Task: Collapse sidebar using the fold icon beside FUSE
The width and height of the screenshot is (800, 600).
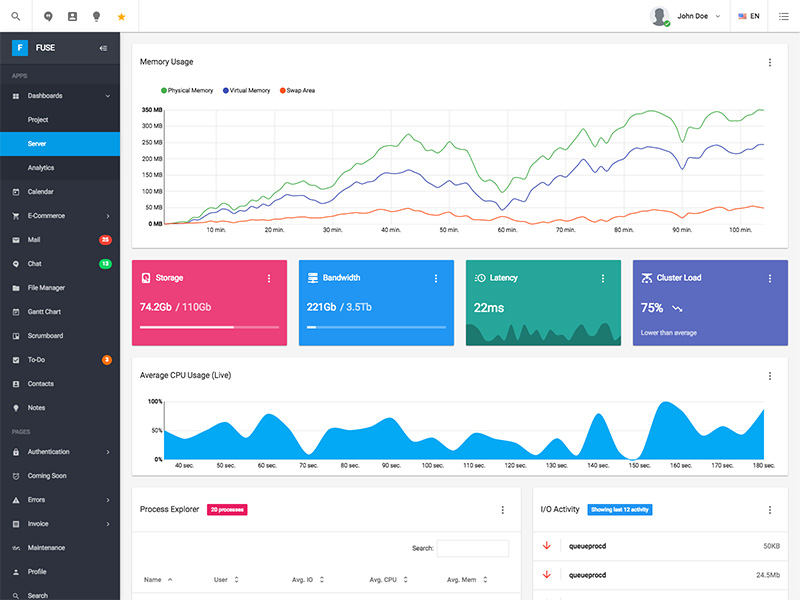Action: pos(103,48)
